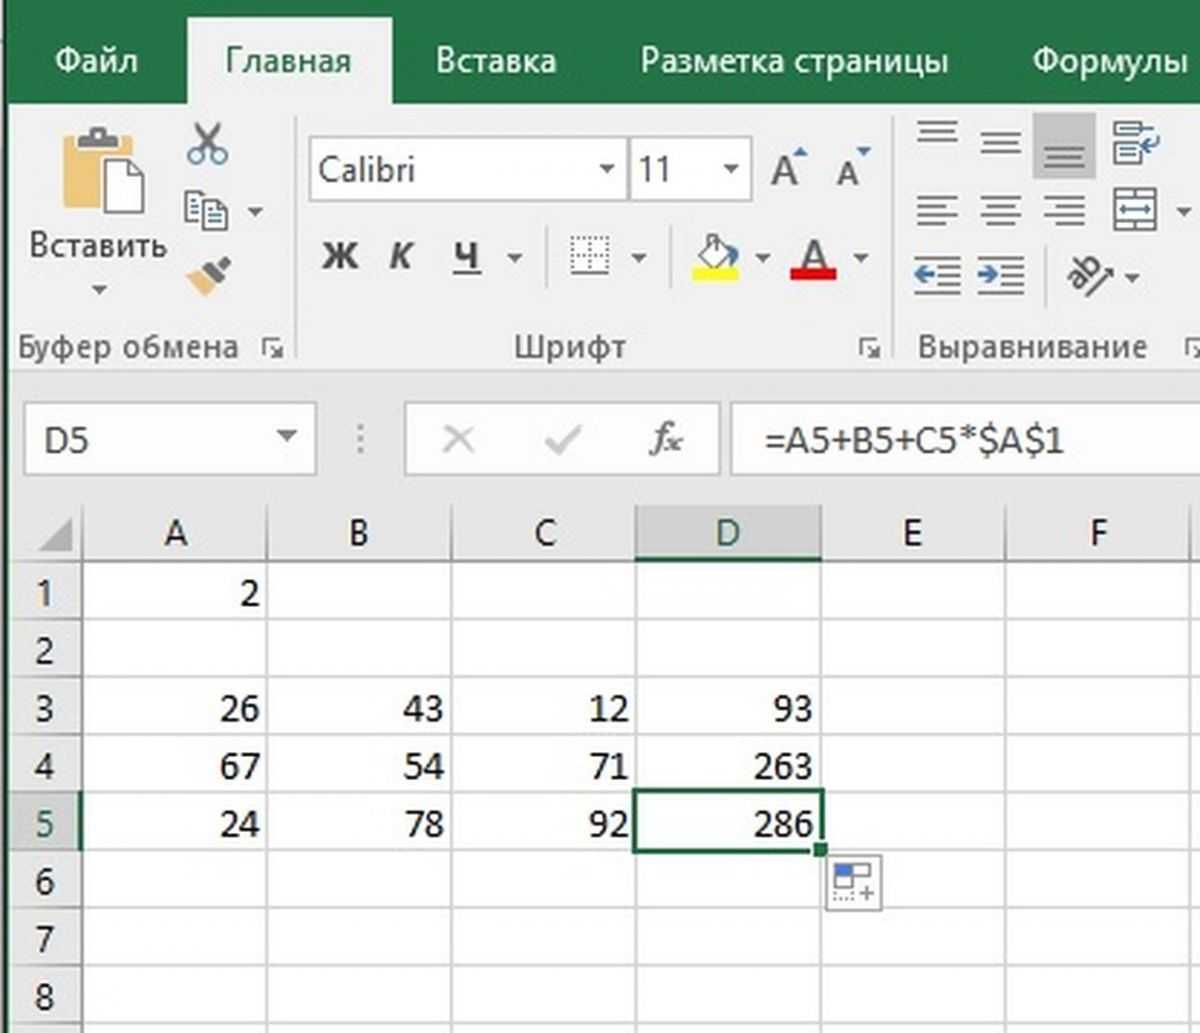Cancel formula entry with X button
1200x1033 pixels.
click(458, 439)
